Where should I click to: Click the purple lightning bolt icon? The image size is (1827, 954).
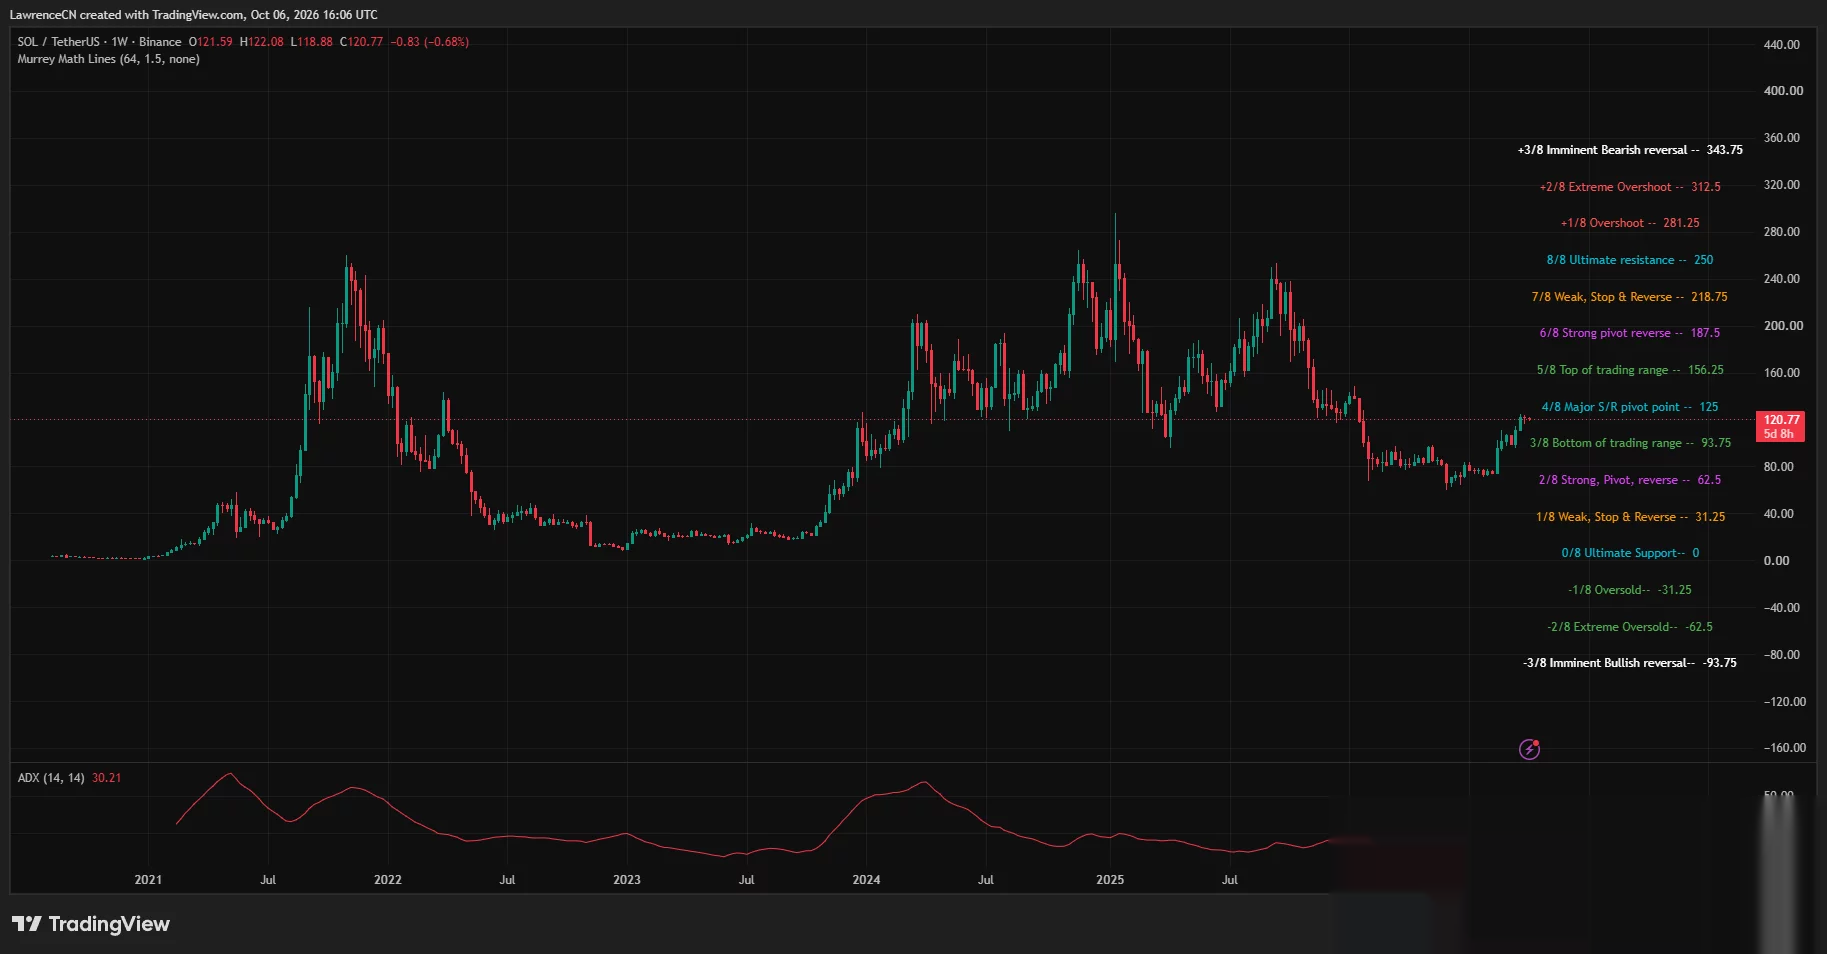click(1529, 749)
